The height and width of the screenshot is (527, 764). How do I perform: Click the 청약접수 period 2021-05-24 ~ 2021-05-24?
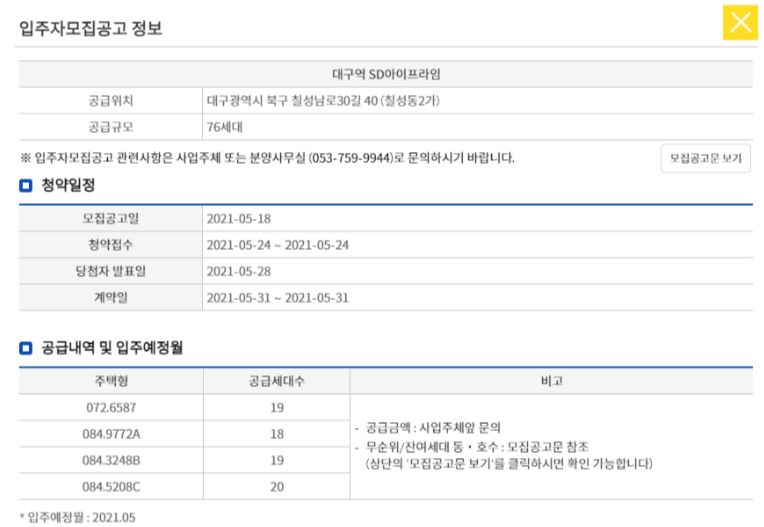278,245
